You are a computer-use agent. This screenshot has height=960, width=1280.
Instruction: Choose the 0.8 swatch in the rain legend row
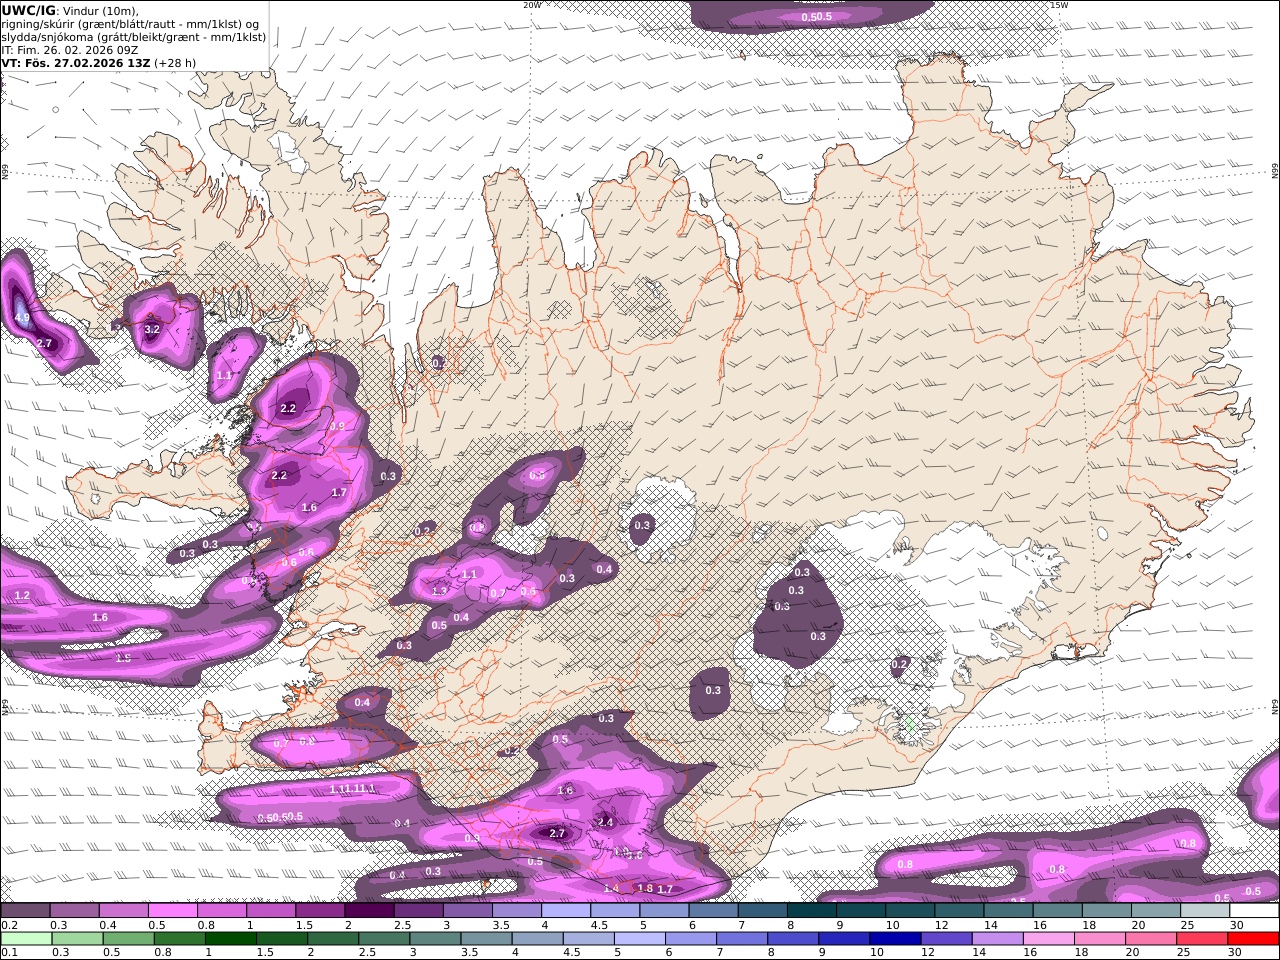180,938
